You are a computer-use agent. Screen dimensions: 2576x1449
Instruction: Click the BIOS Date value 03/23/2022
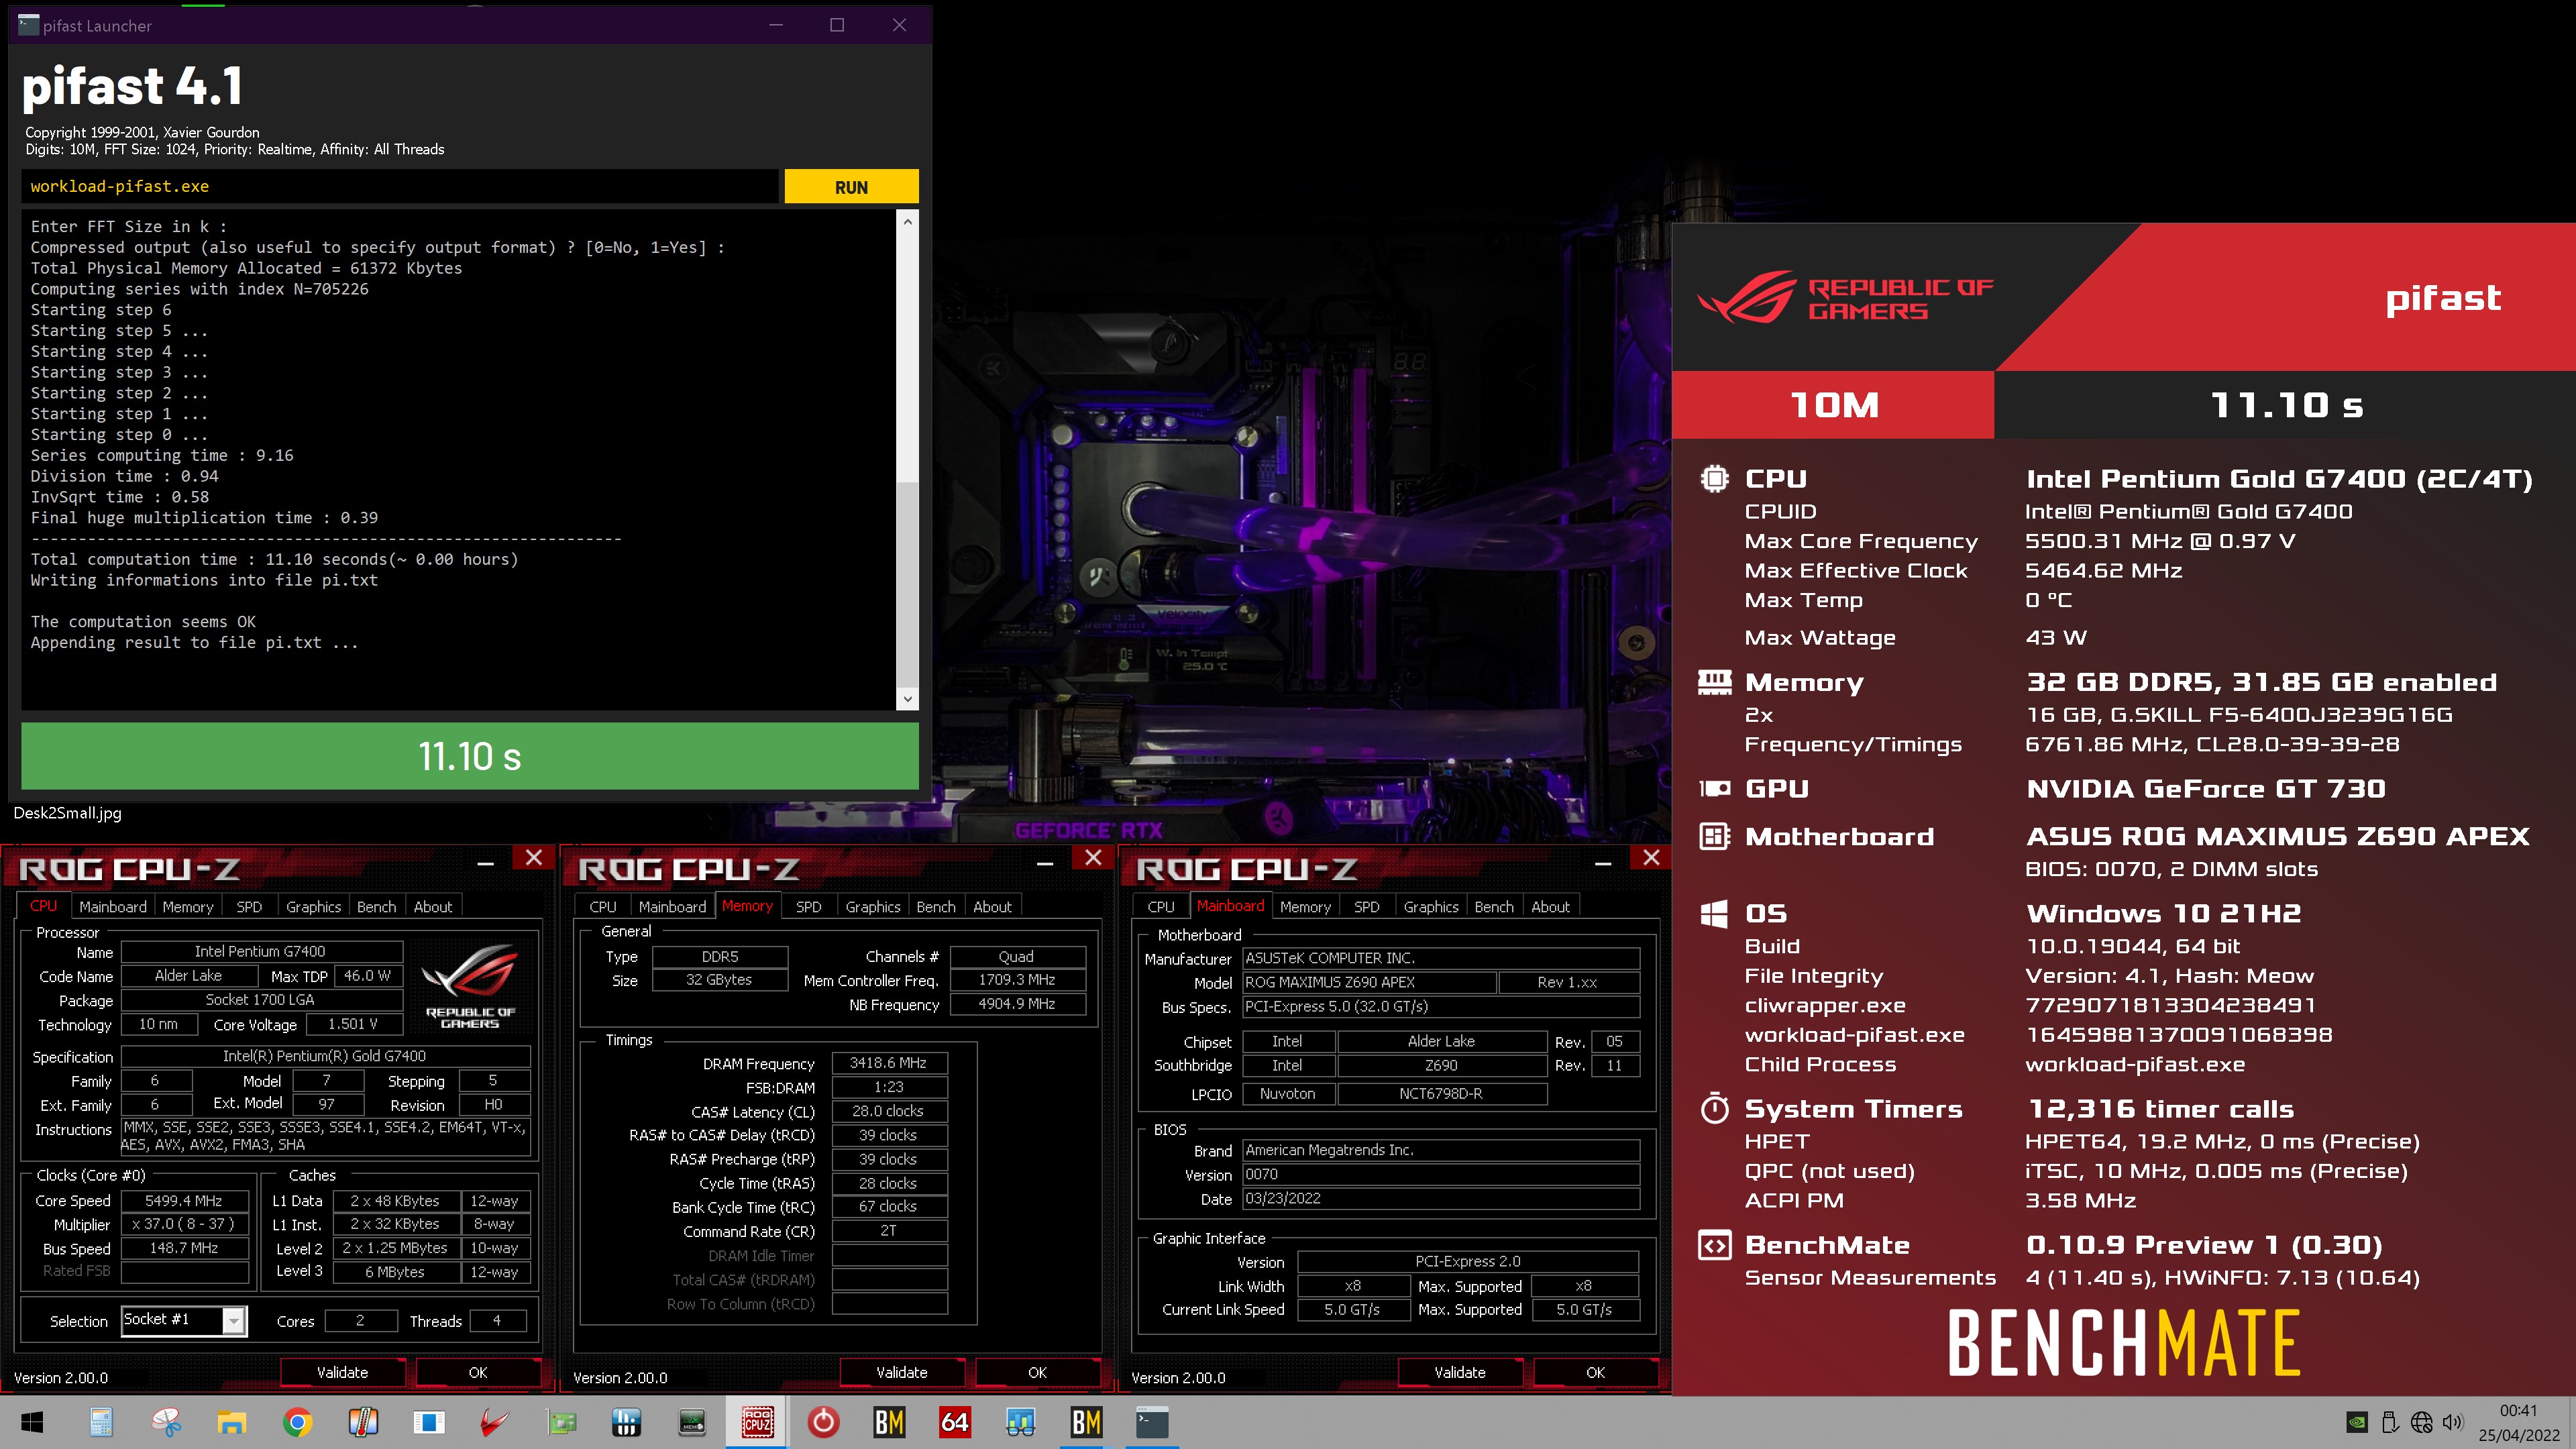point(1440,1198)
